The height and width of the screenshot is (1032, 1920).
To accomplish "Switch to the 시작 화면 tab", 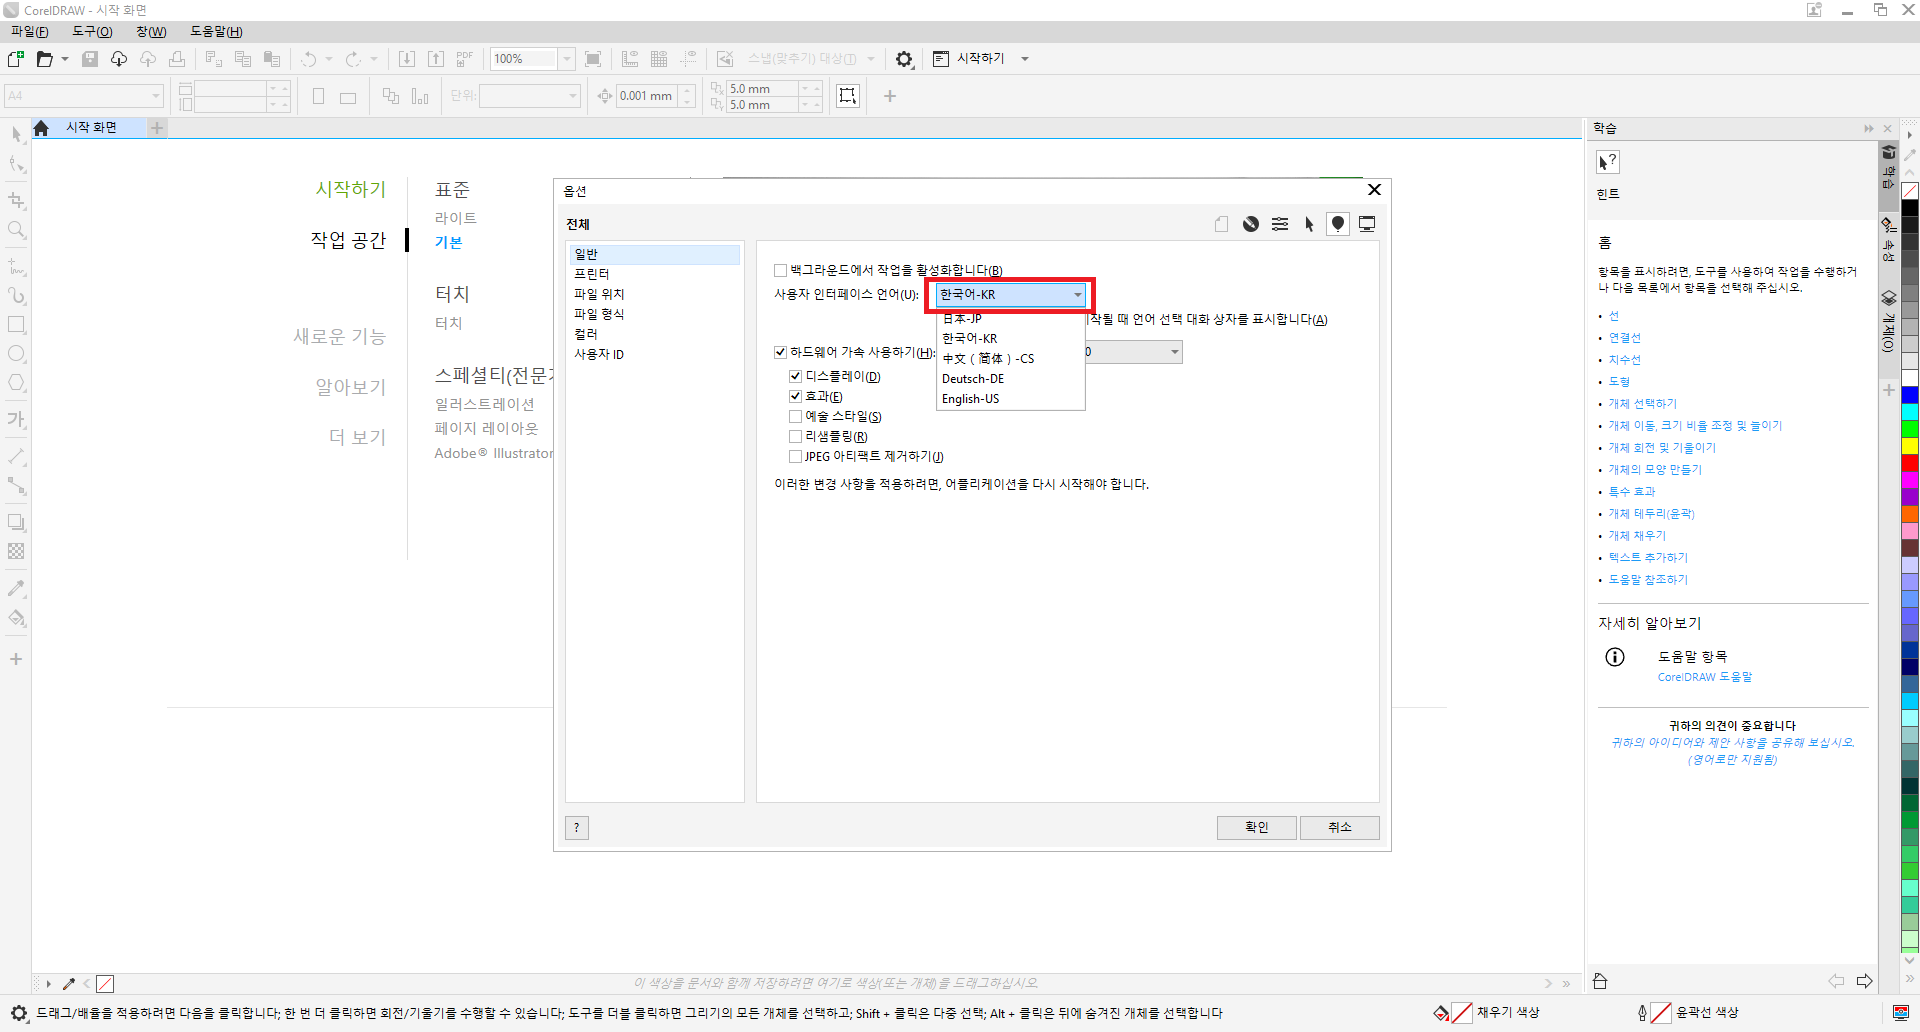I will (x=91, y=128).
